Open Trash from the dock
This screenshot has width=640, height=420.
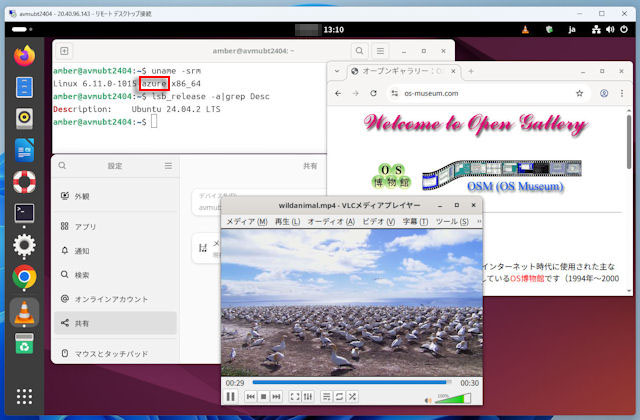point(24,344)
